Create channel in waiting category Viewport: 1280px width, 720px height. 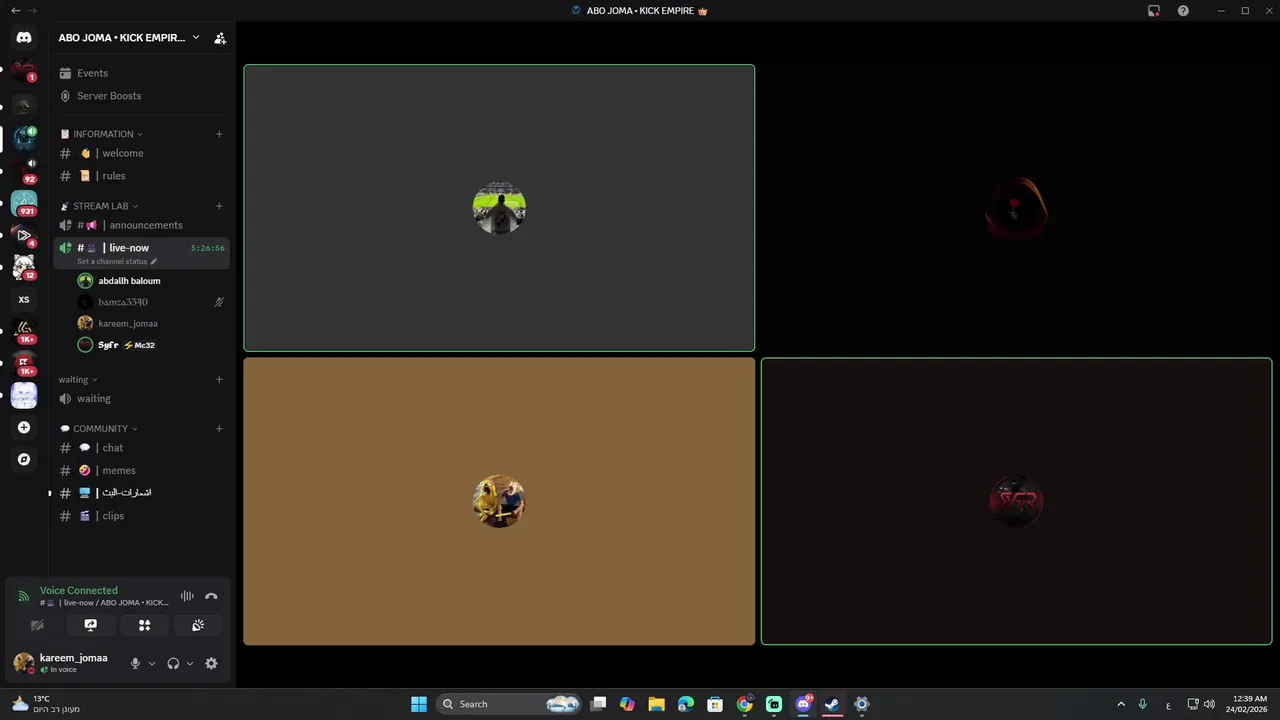(219, 379)
